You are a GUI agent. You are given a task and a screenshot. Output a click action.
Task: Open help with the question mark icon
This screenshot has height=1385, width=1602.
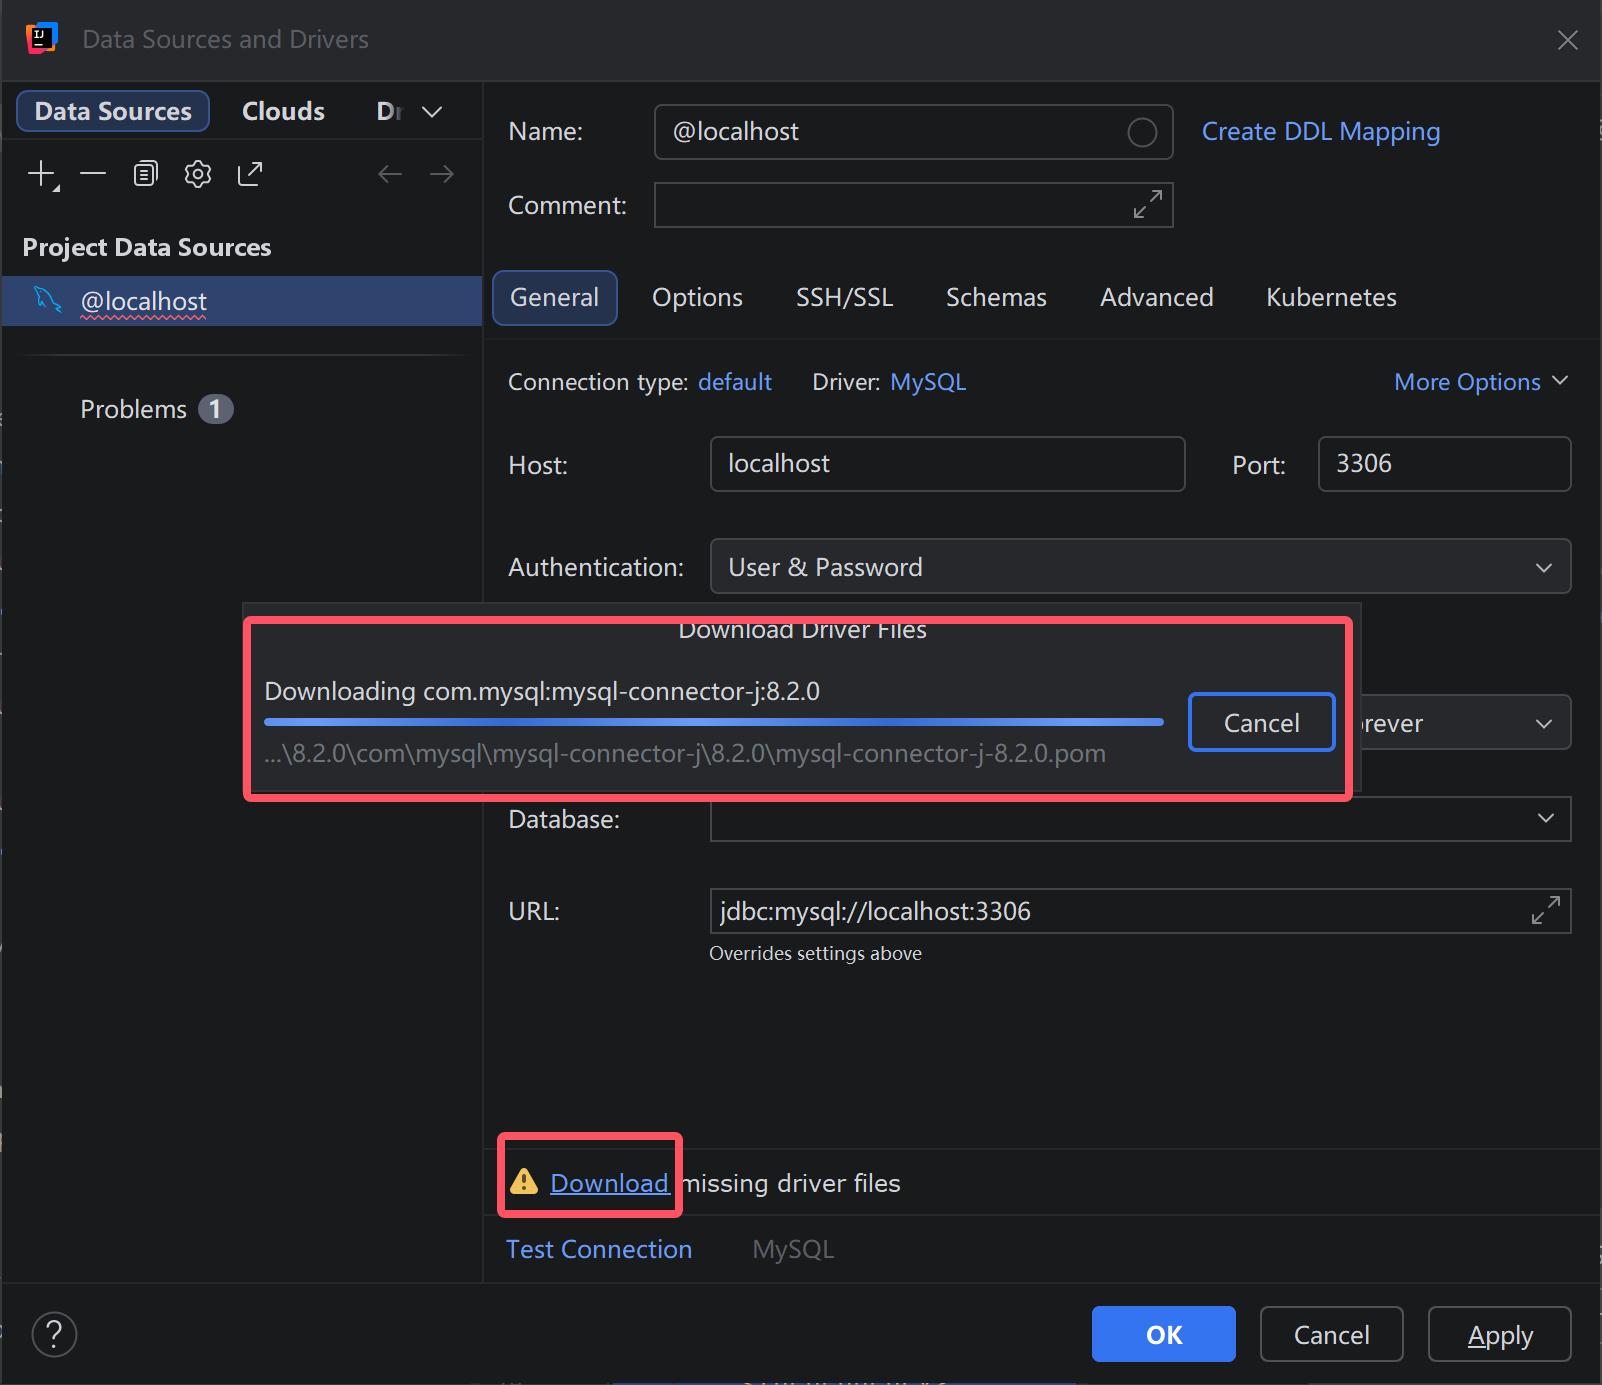pyautogui.click(x=55, y=1334)
